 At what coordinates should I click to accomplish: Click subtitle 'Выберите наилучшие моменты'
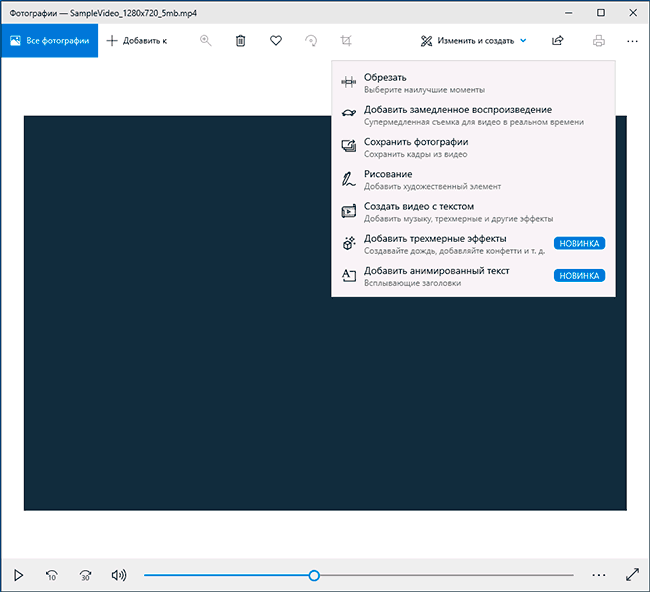(424, 90)
